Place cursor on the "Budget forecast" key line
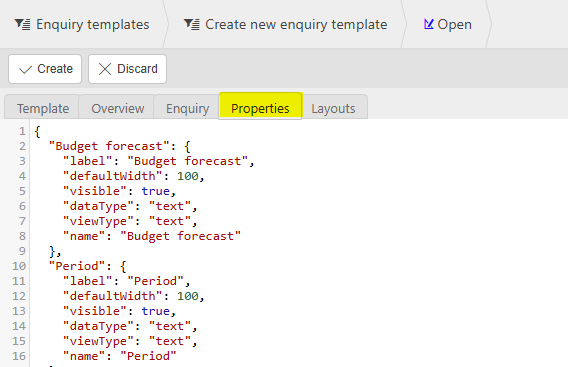 [x=119, y=146]
